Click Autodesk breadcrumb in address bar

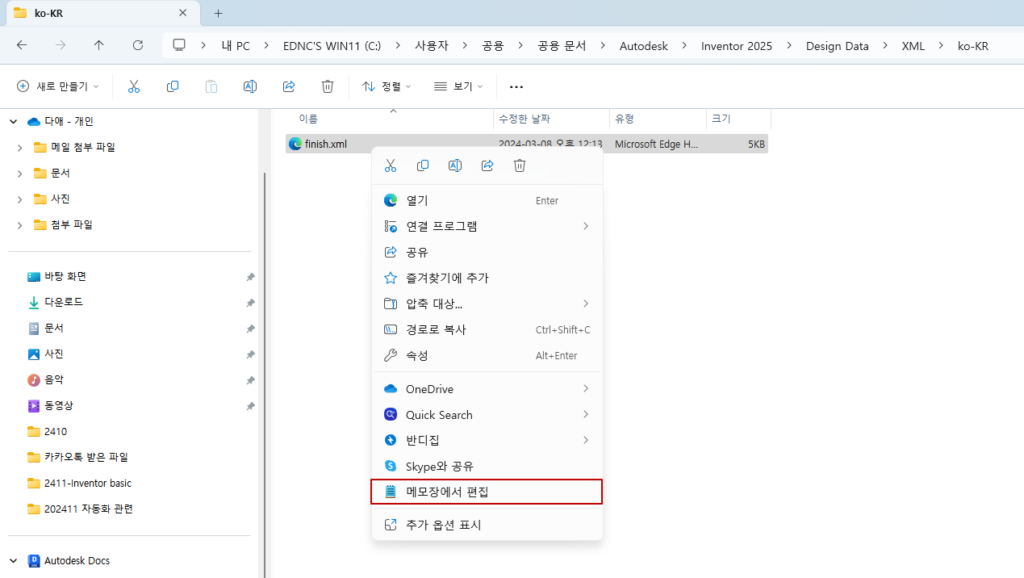(643, 46)
